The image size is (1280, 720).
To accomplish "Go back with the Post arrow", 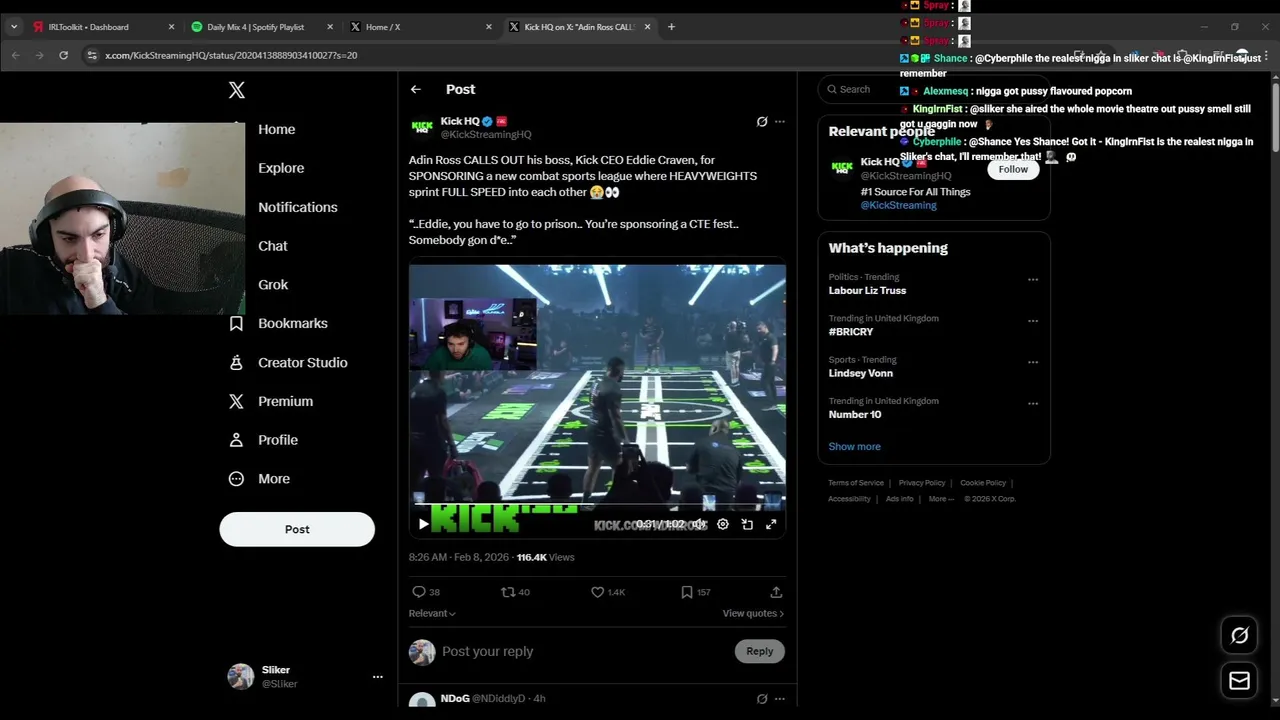I will (x=415, y=89).
